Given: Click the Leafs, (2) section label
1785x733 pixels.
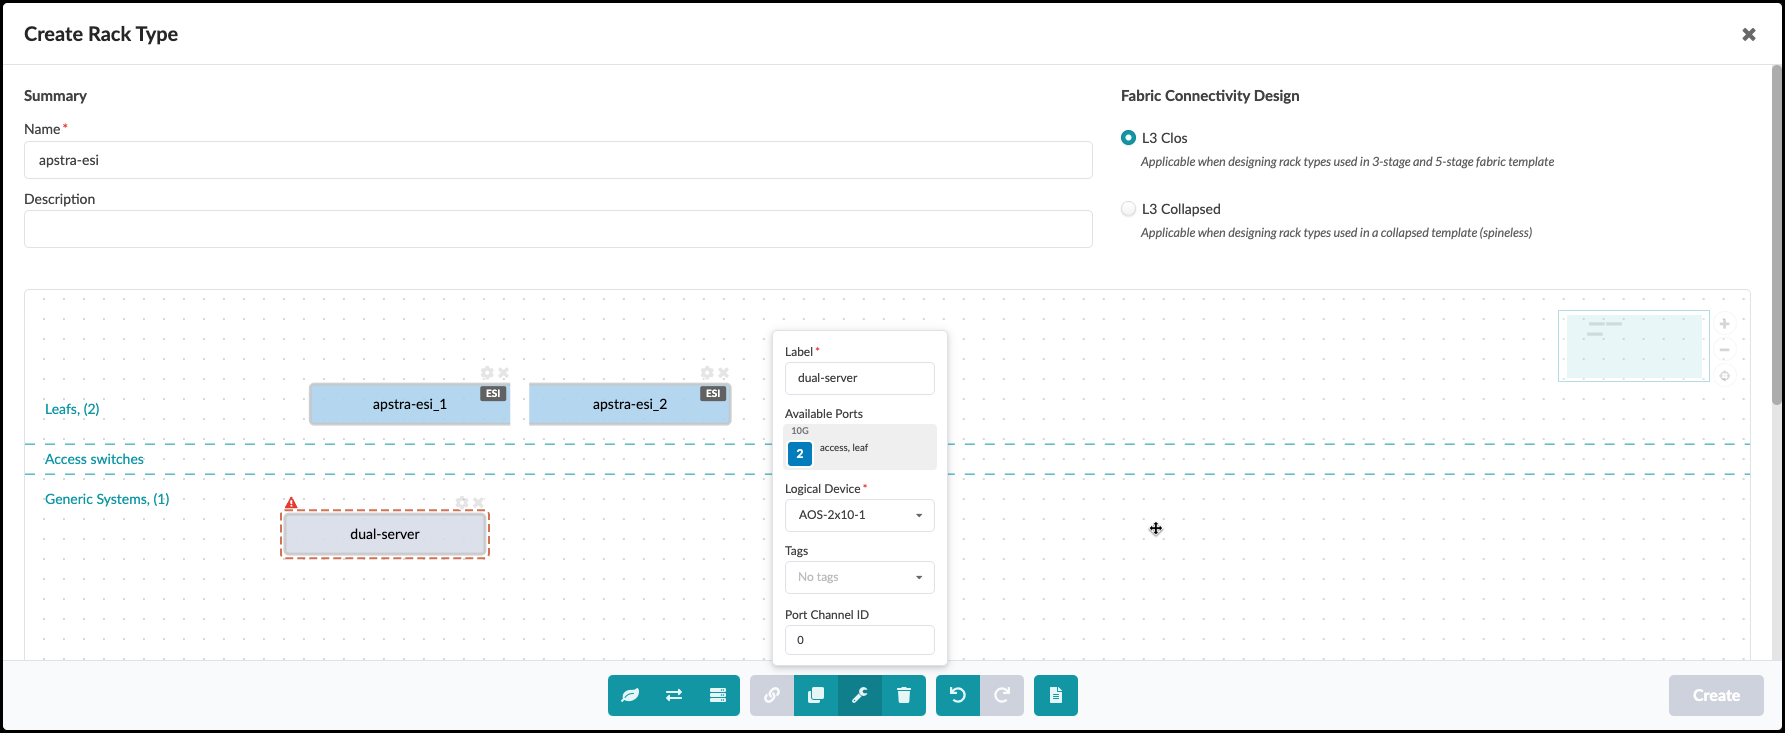Looking at the screenshot, I should 72,409.
